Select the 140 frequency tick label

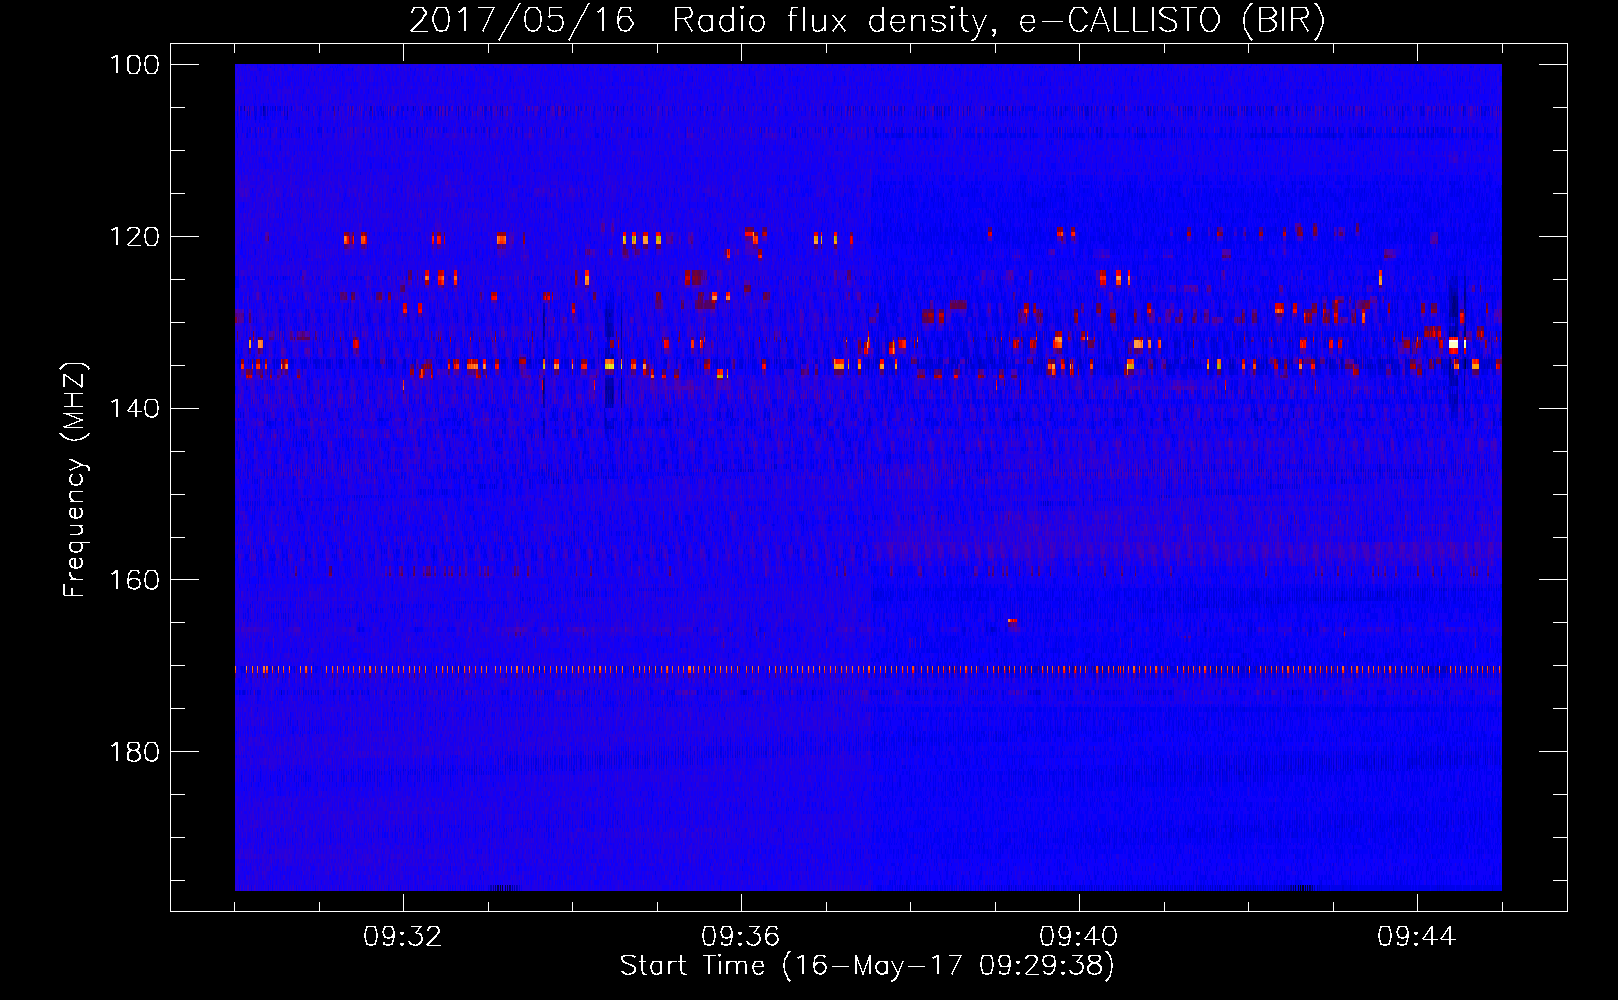coord(134,408)
